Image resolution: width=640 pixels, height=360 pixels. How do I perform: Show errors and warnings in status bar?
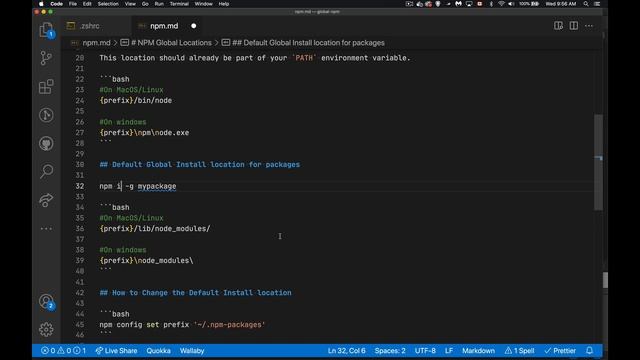64,351
